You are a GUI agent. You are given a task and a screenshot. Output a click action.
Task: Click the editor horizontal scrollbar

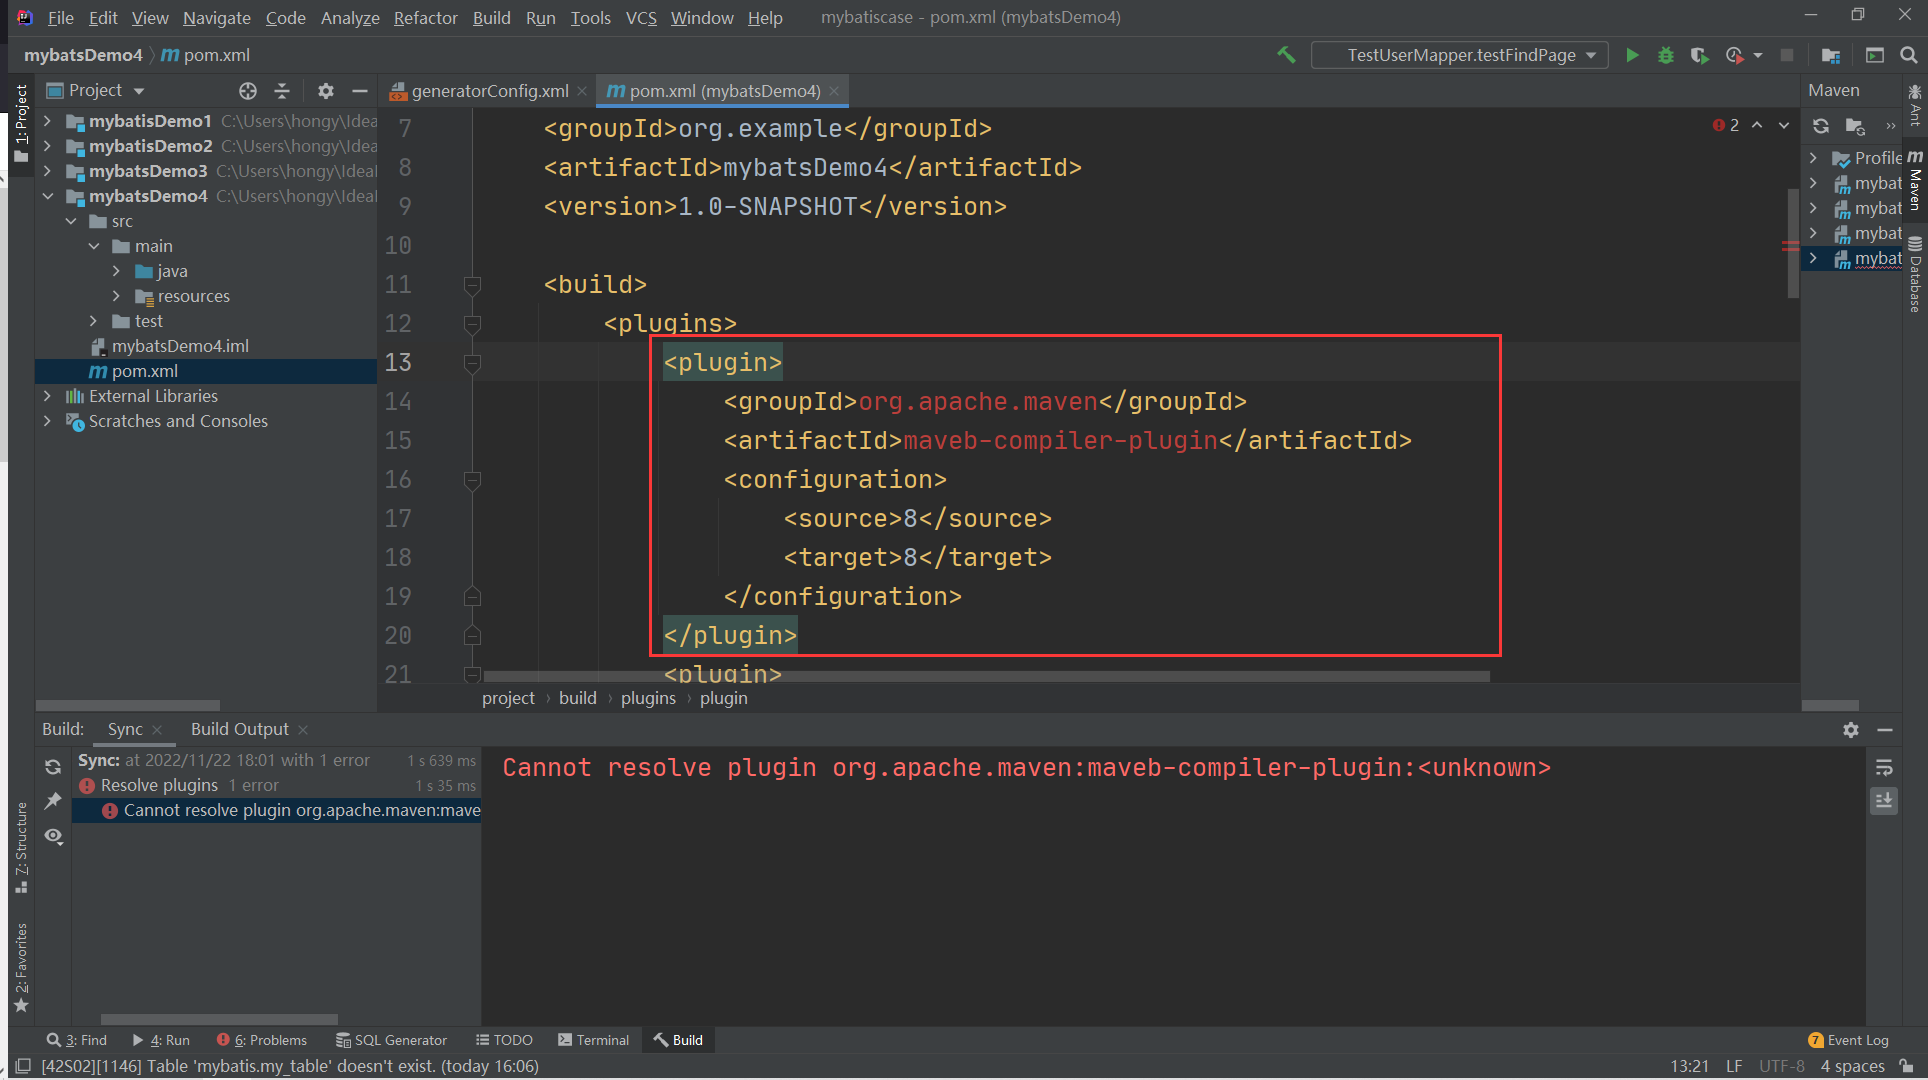[x=986, y=677]
